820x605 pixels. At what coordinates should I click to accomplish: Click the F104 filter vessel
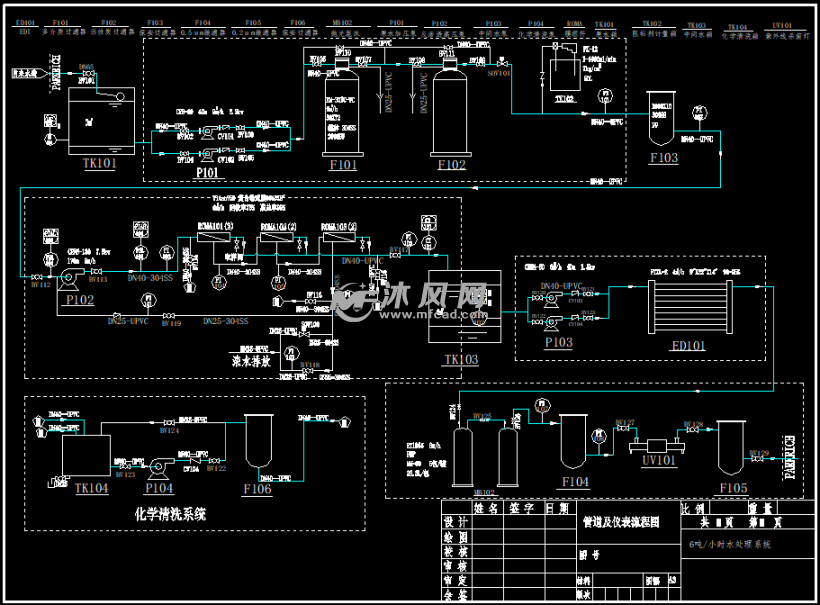(573, 442)
